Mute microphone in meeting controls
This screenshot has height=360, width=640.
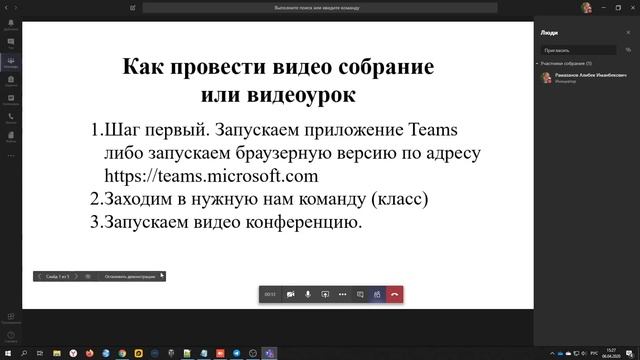pyautogui.click(x=308, y=294)
